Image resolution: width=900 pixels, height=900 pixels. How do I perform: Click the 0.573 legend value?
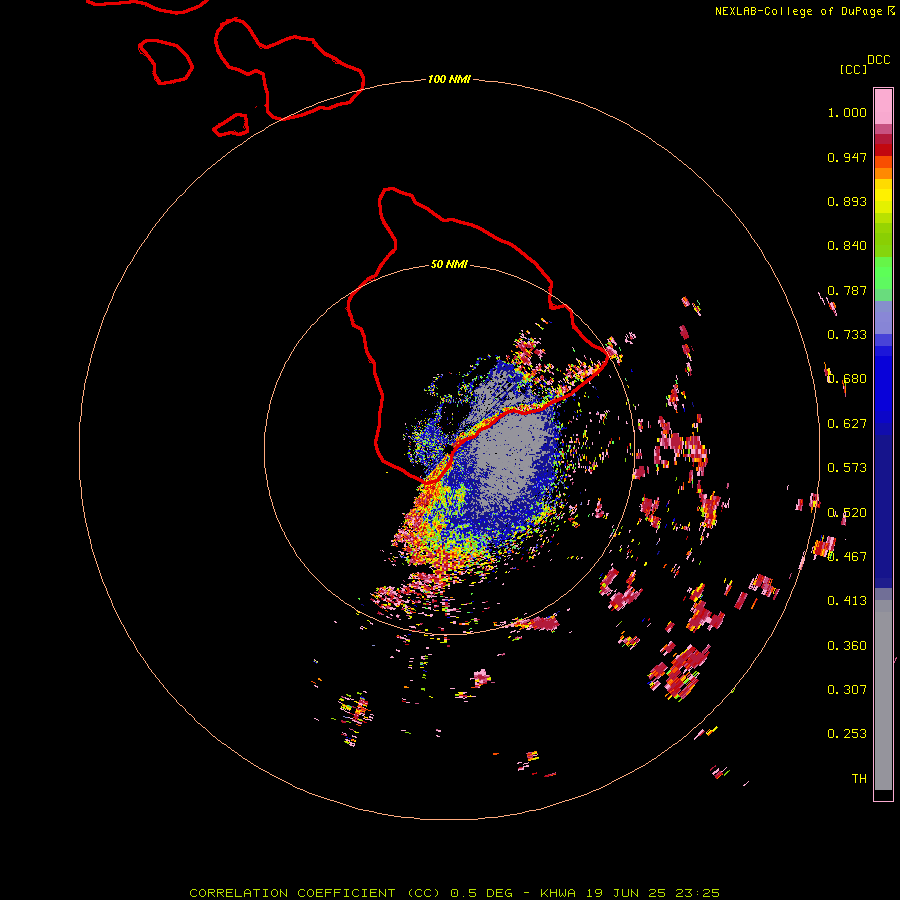pos(847,468)
